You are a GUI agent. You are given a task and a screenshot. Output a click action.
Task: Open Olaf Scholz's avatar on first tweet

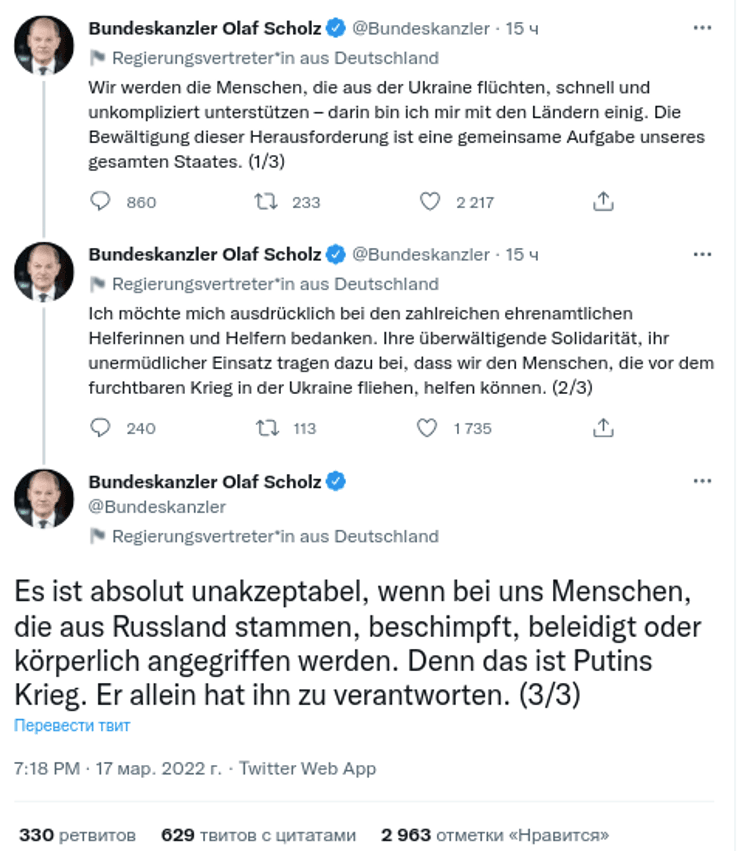tap(44, 46)
